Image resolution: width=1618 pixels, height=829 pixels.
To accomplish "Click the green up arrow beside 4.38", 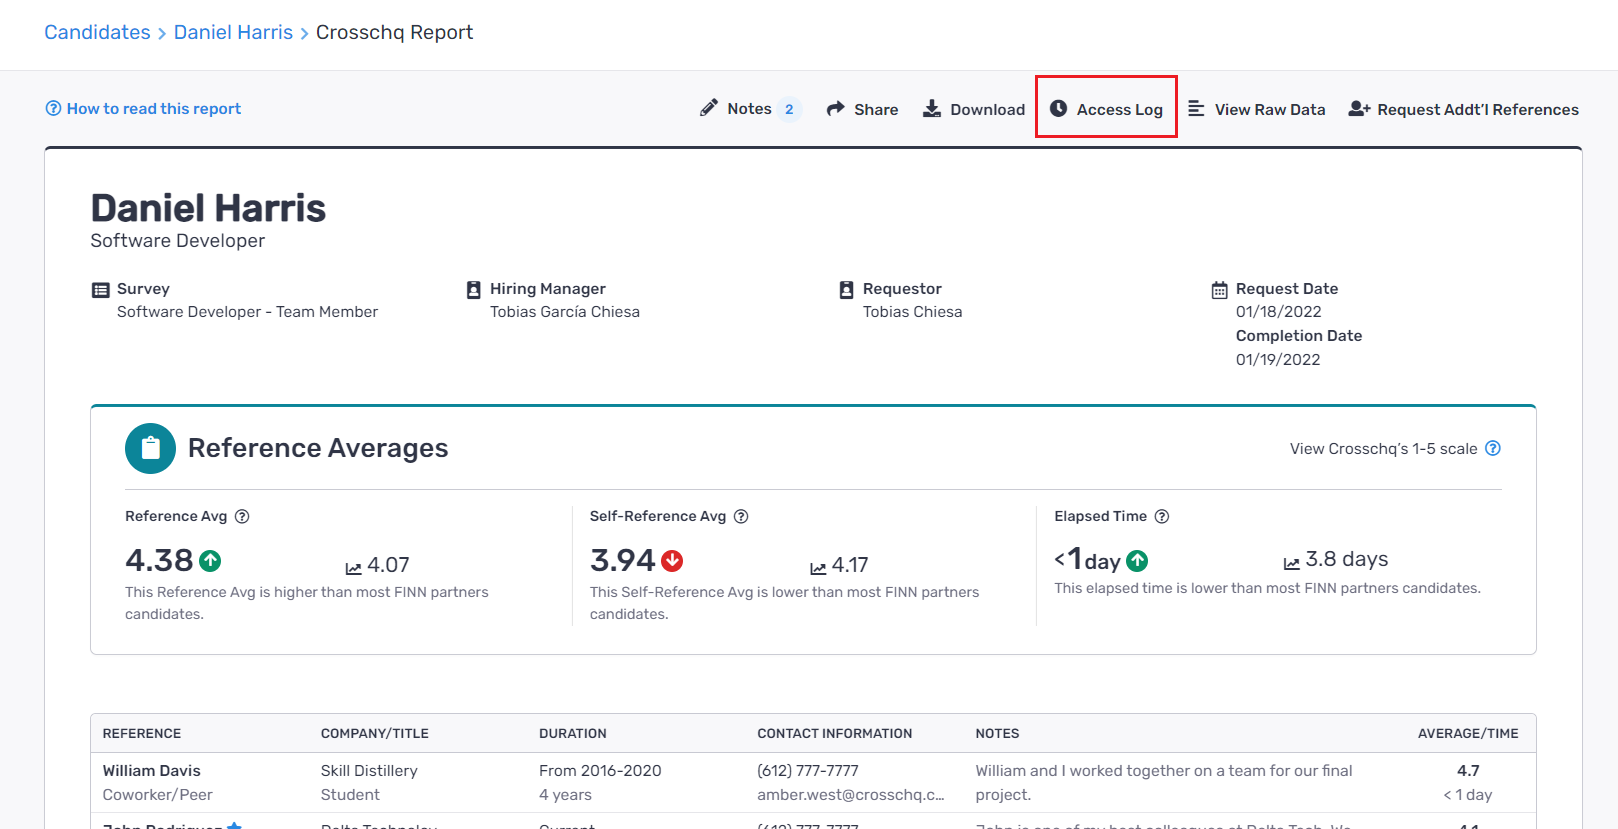I will click(x=210, y=561).
